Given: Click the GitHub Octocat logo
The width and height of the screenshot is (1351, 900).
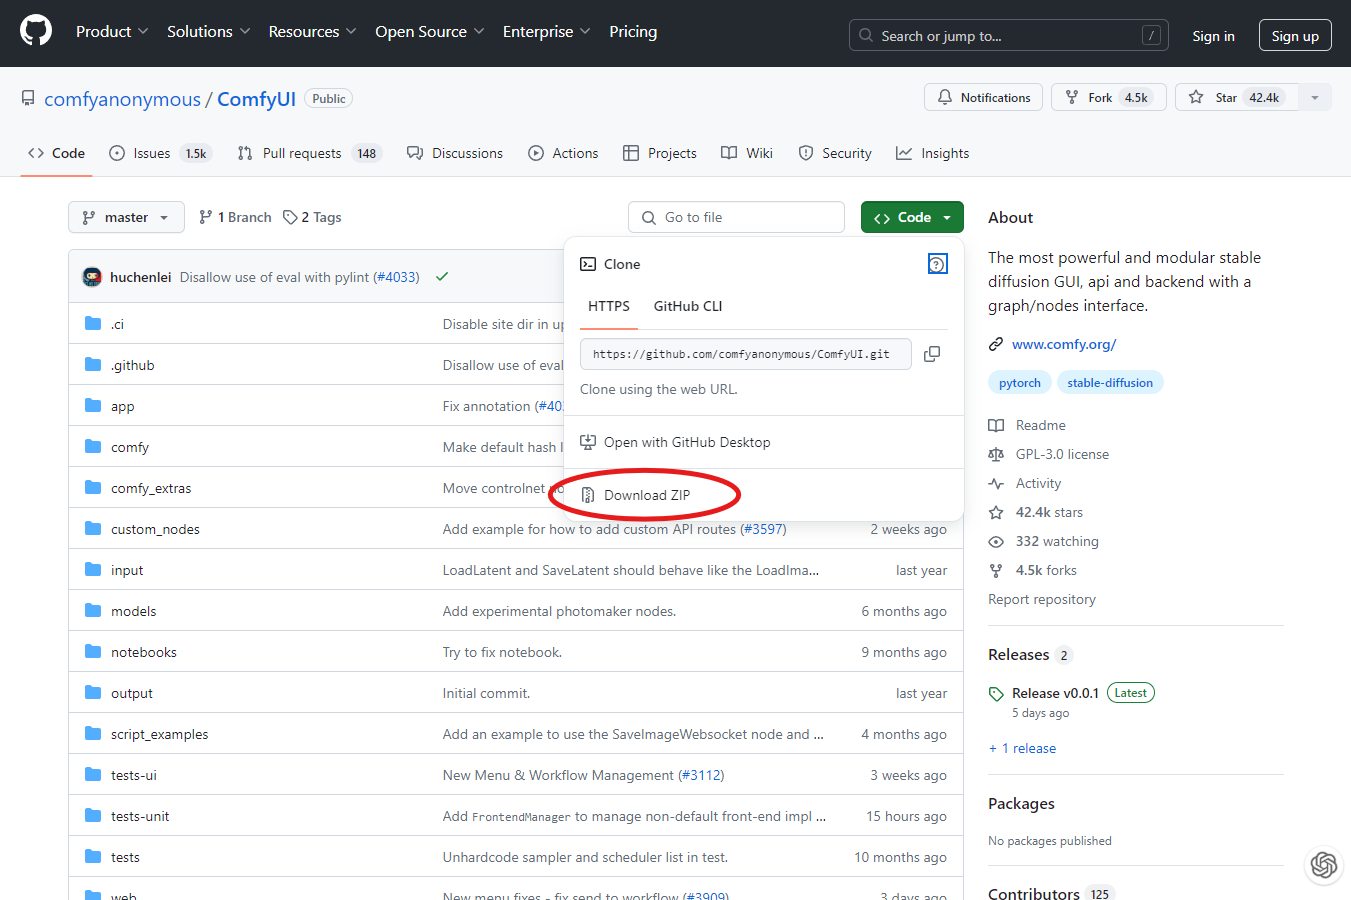Looking at the screenshot, I should pos(36,31).
